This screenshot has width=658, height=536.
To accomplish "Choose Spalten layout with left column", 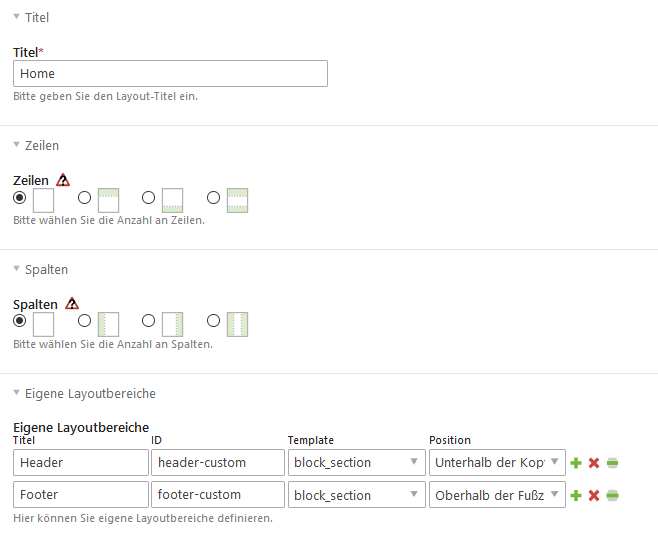I will 85,321.
